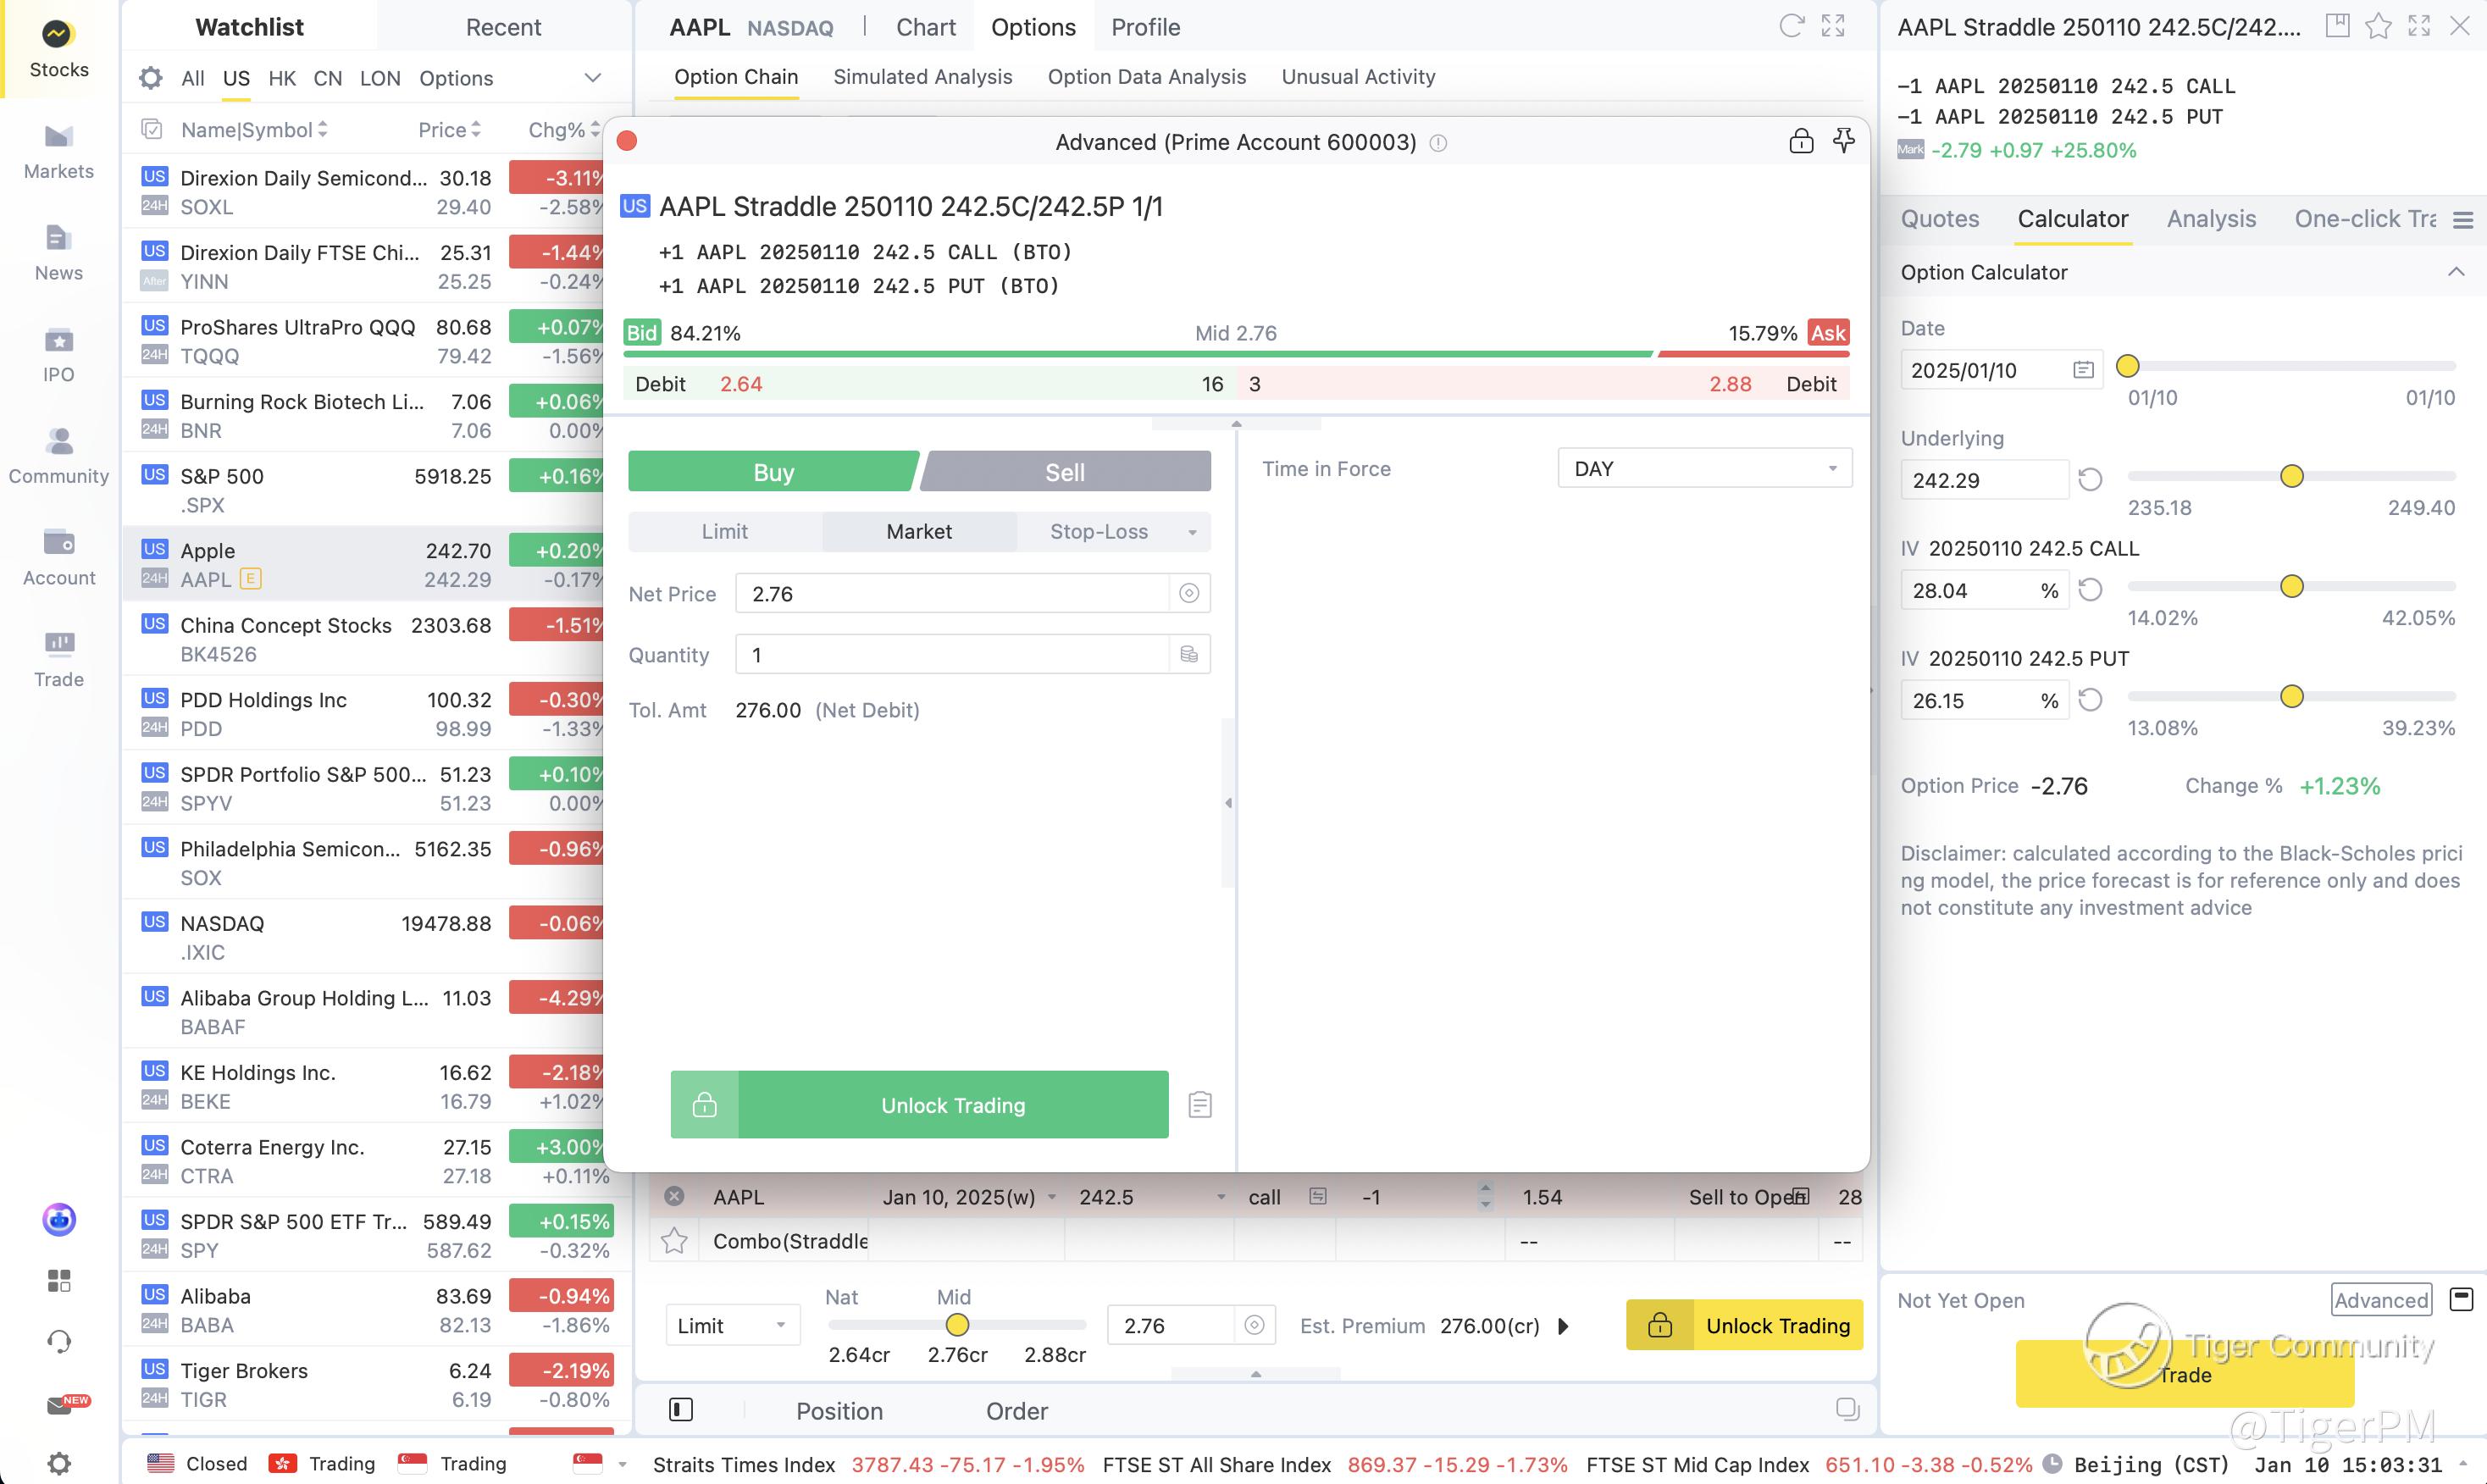This screenshot has height=1484, width=2487.
Task: Toggle the bottom panel layout icon
Action: pos(681,1410)
